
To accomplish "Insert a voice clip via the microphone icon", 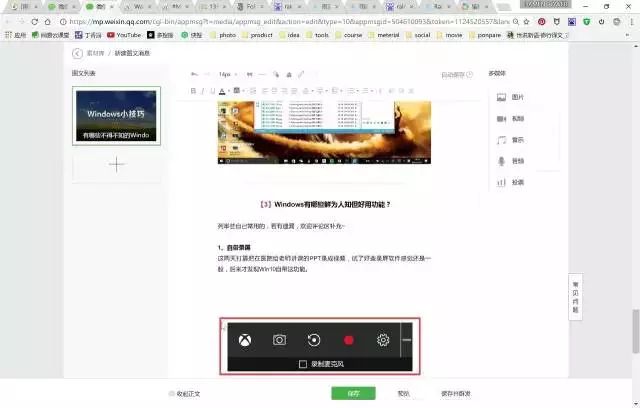I will [510, 161].
